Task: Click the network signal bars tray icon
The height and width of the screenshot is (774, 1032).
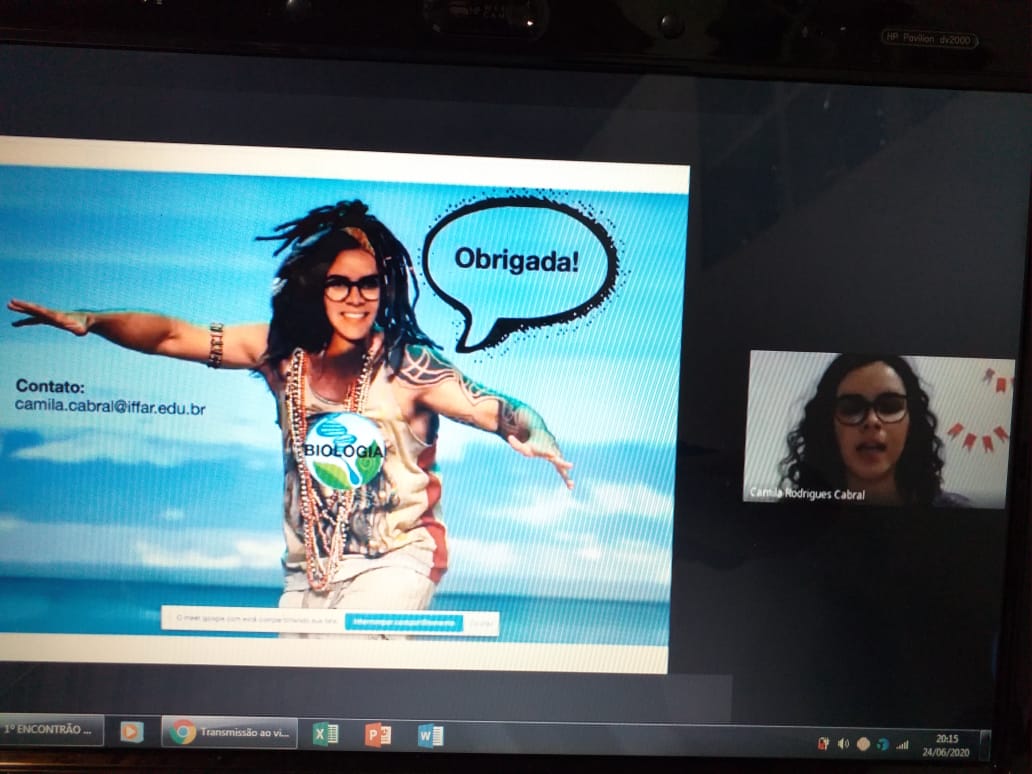Action: (x=902, y=744)
